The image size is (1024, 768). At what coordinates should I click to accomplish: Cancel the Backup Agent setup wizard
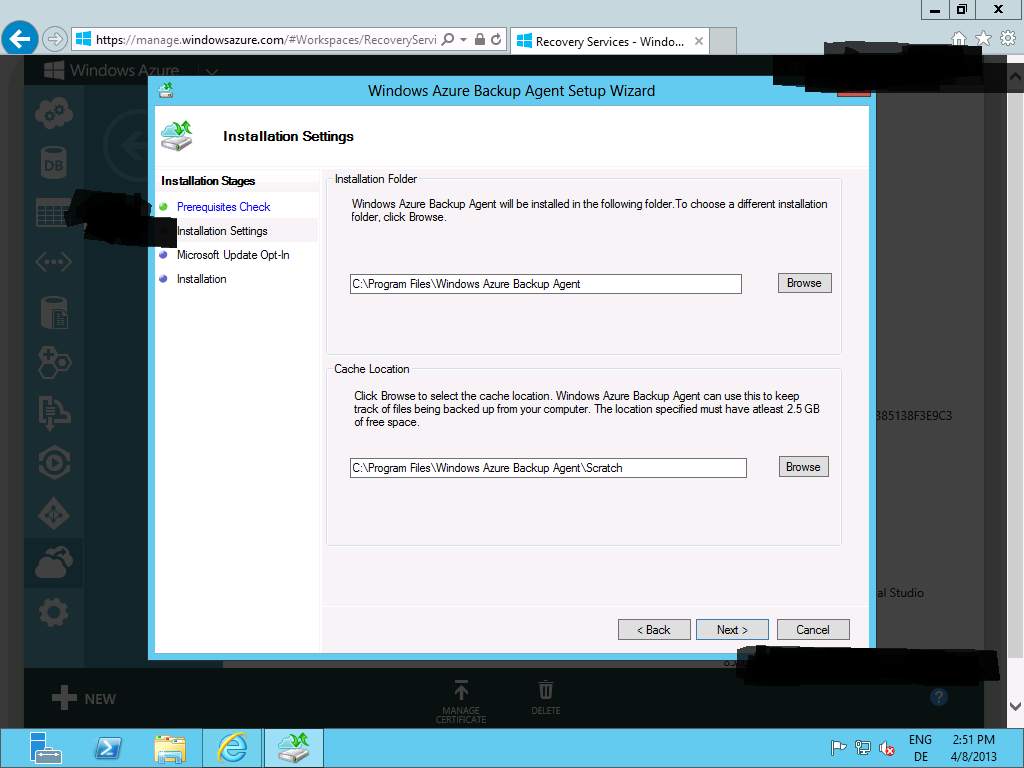pos(813,629)
